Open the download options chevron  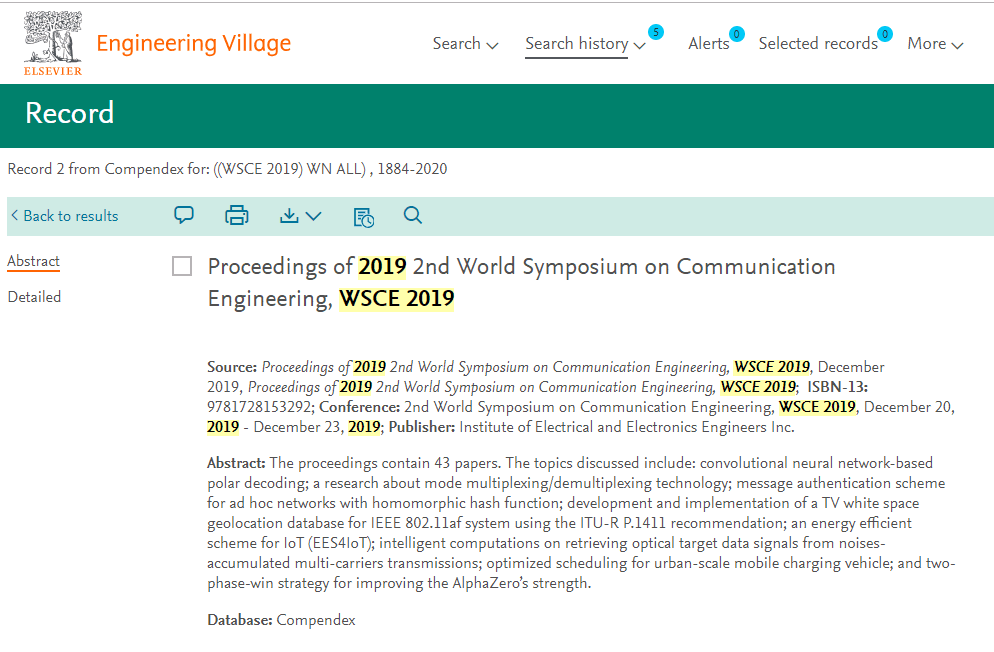tap(313, 215)
